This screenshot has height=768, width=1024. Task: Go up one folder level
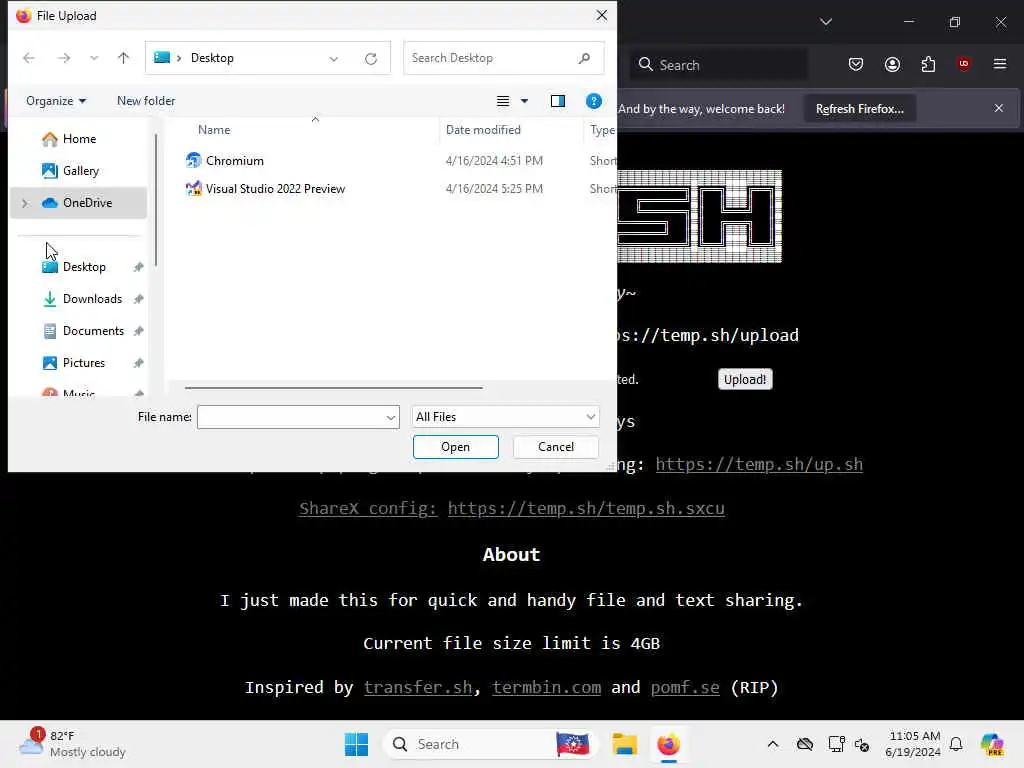[x=123, y=58]
